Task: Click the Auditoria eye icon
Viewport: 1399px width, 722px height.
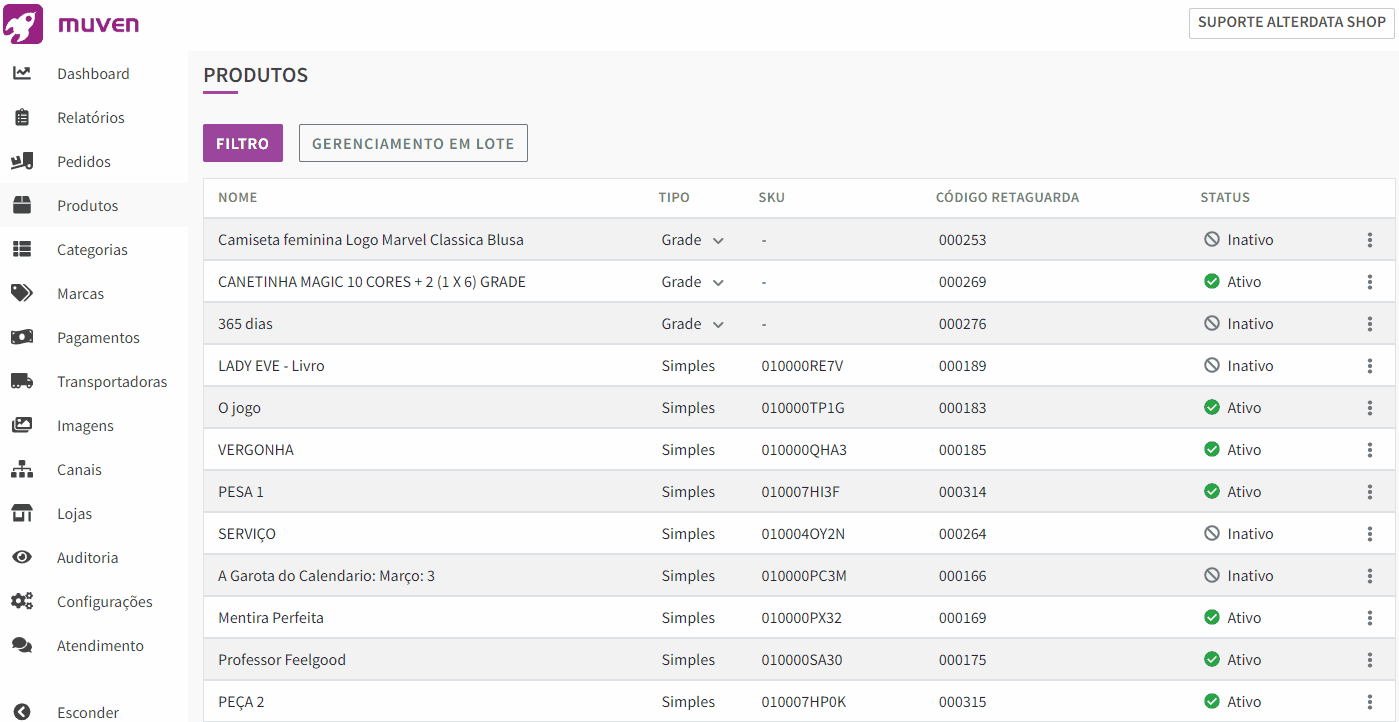Action: point(22,557)
